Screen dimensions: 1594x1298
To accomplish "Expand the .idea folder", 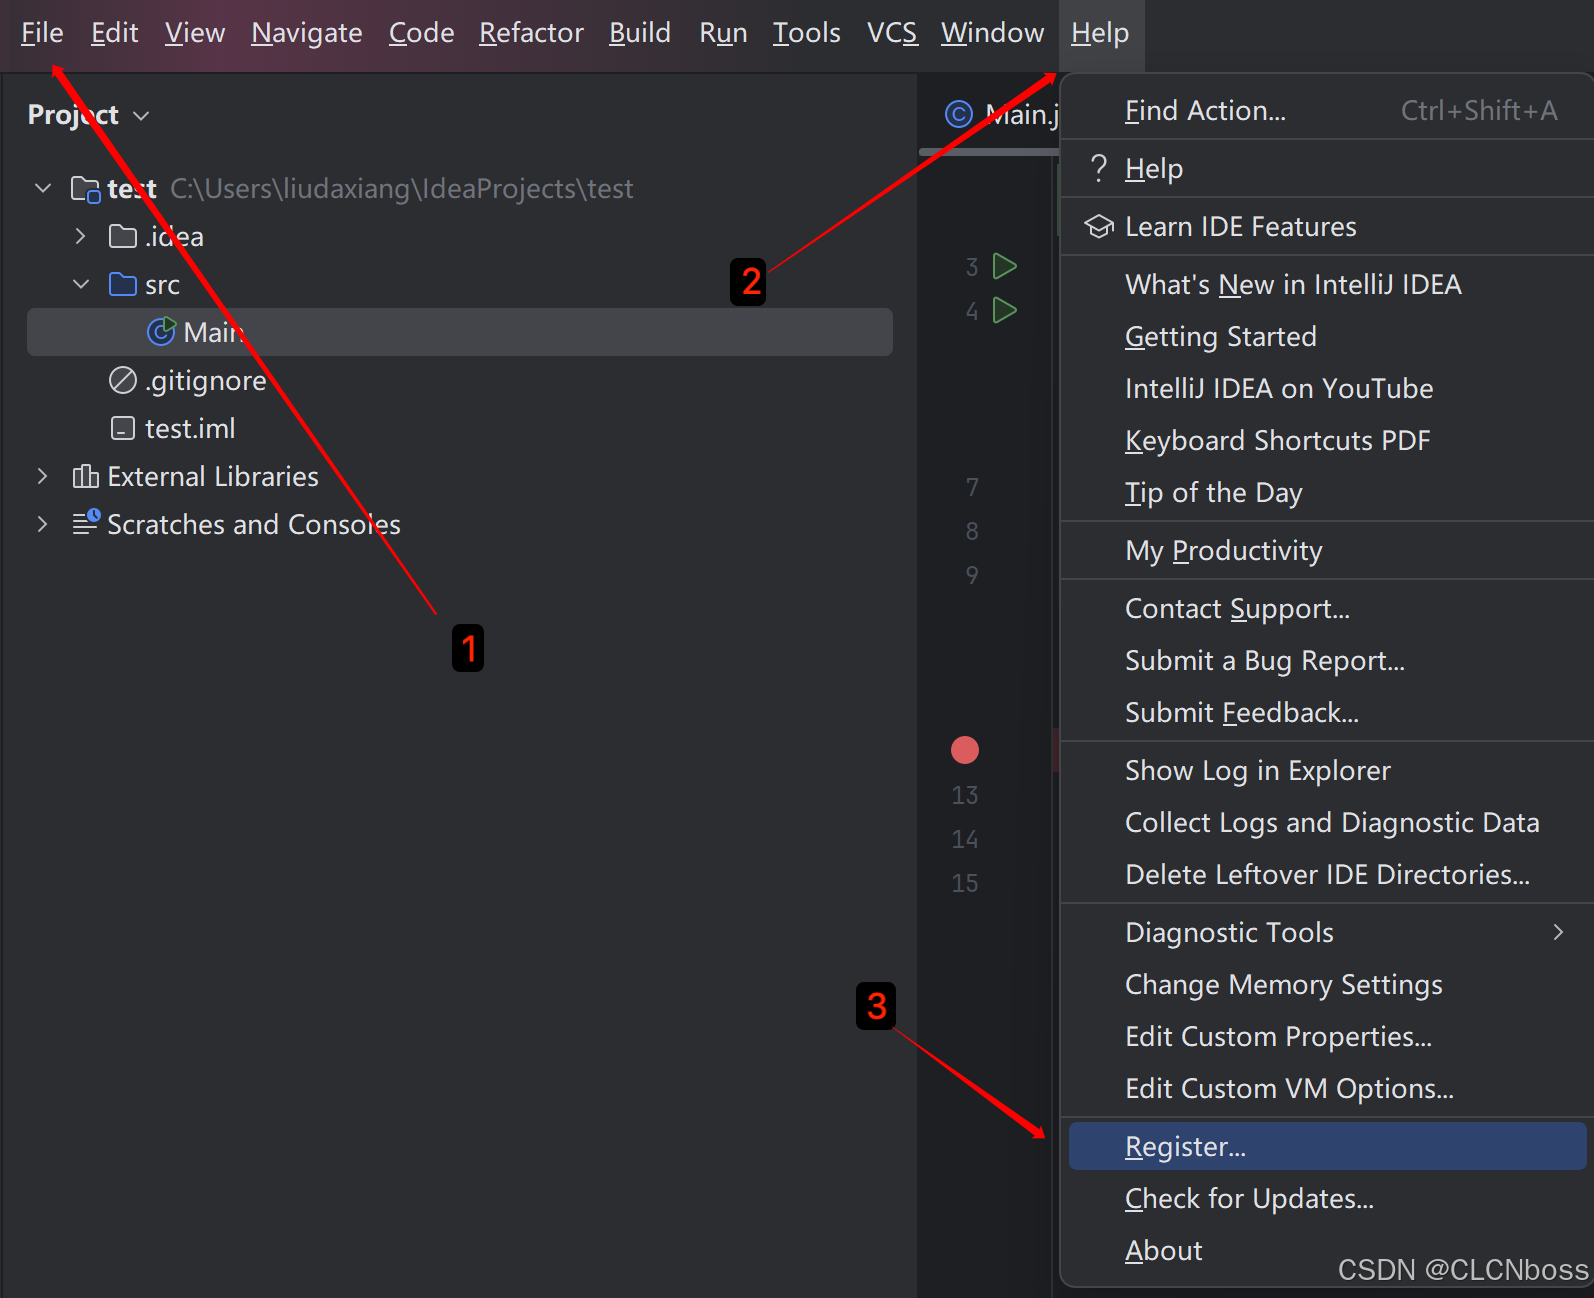I will click(x=81, y=236).
